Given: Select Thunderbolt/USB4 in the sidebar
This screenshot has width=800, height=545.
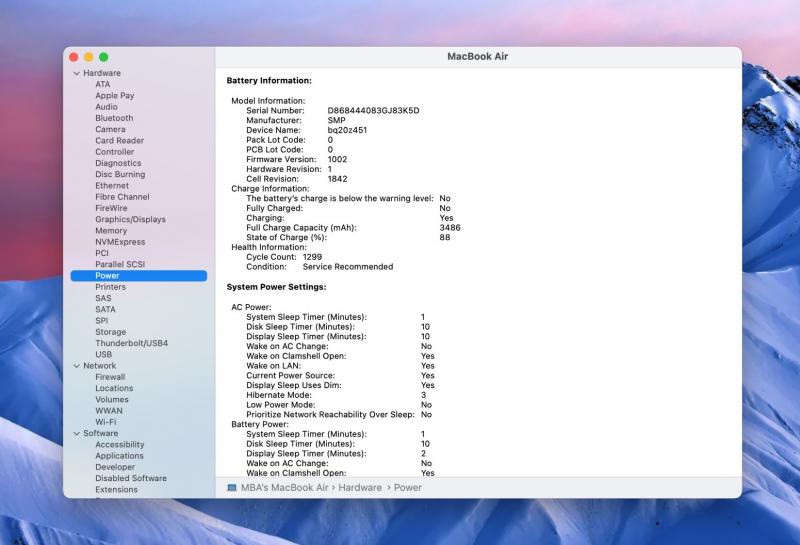Looking at the screenshot, I should 132,343.
